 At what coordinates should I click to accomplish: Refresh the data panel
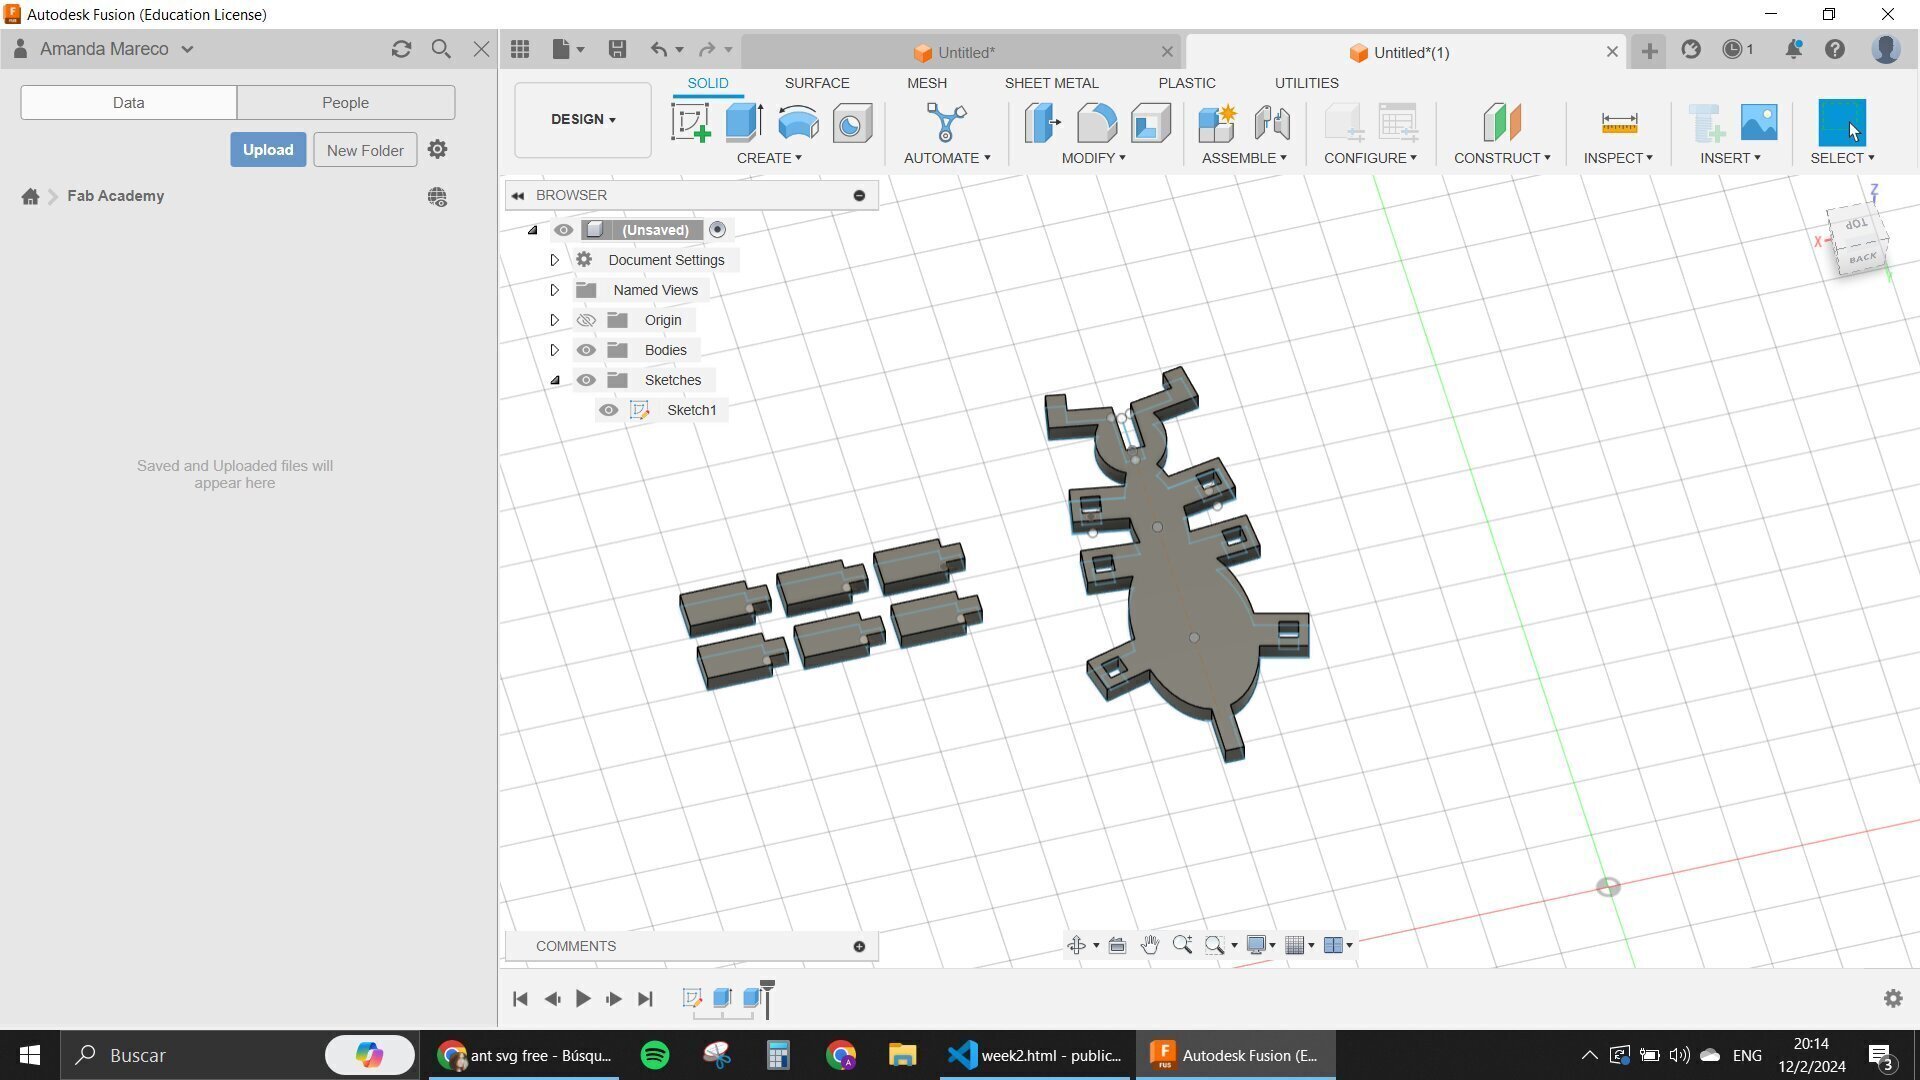[x=401, y=49]
